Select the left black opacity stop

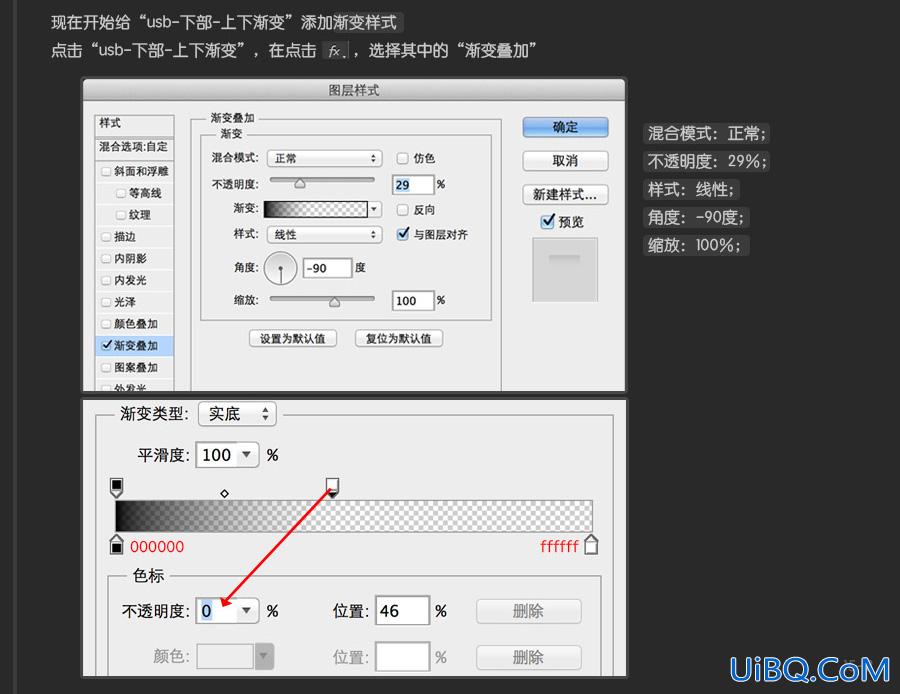click(117, 487)
